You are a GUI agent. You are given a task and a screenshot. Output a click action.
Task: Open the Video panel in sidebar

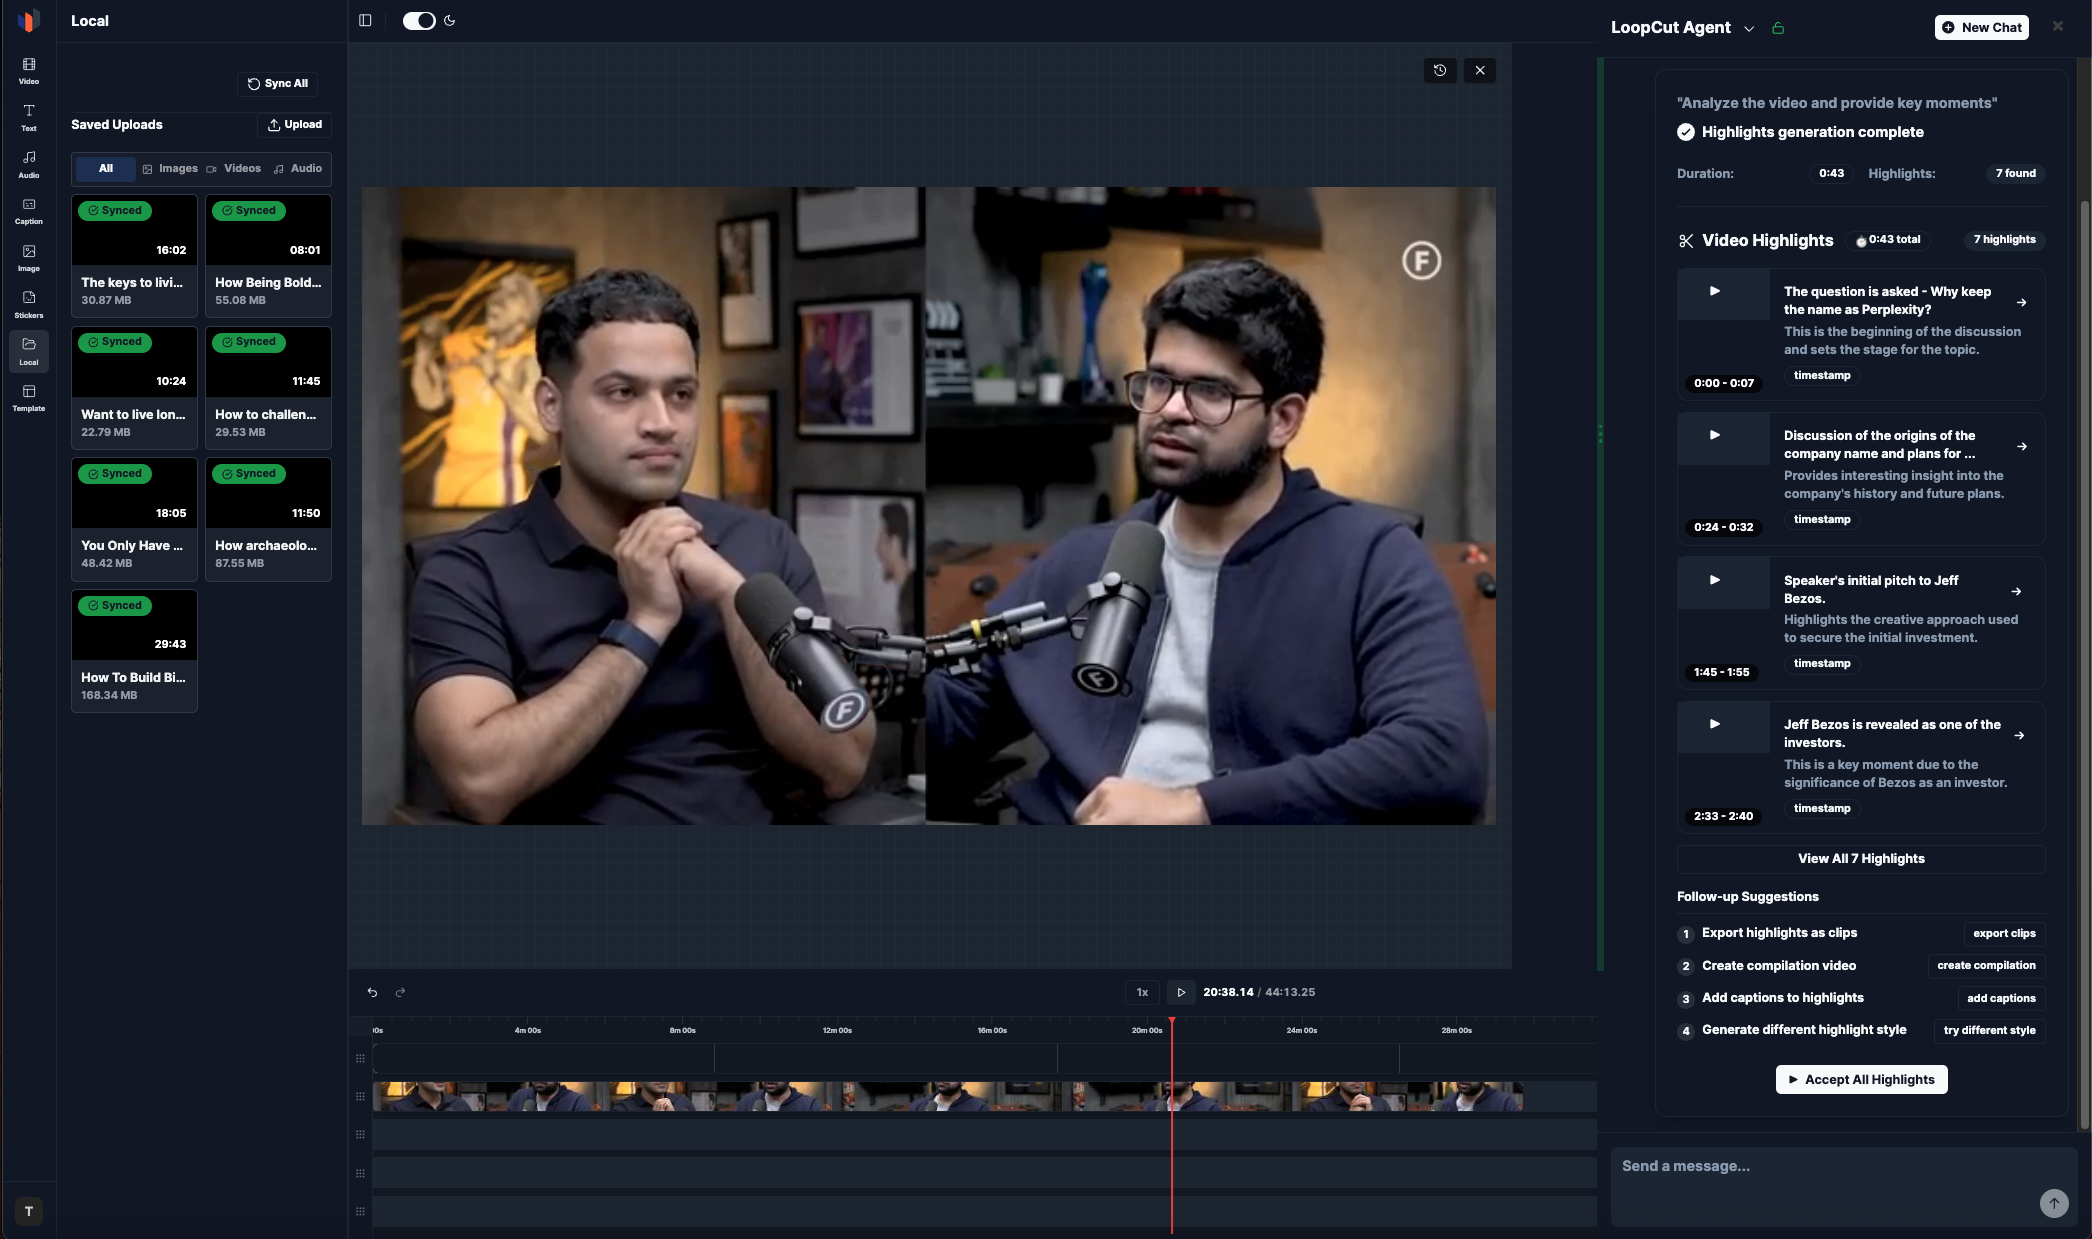pyautogui.click(x=29, y=70)
